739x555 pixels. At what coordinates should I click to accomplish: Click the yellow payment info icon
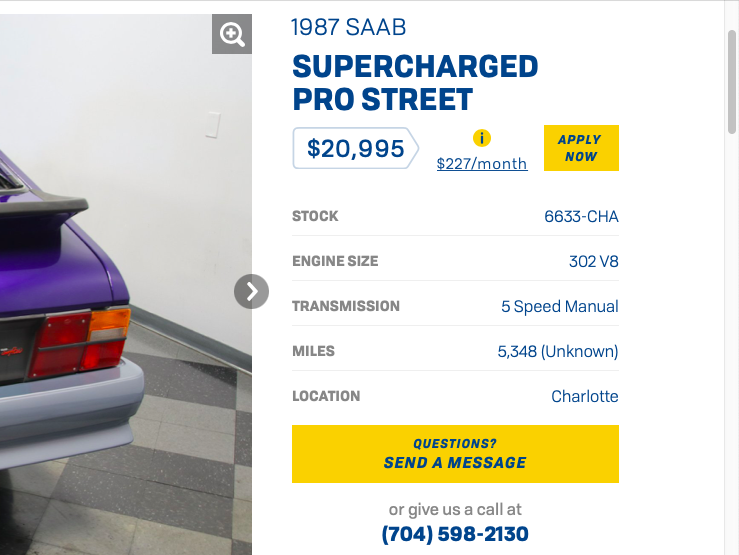point(482,139)
